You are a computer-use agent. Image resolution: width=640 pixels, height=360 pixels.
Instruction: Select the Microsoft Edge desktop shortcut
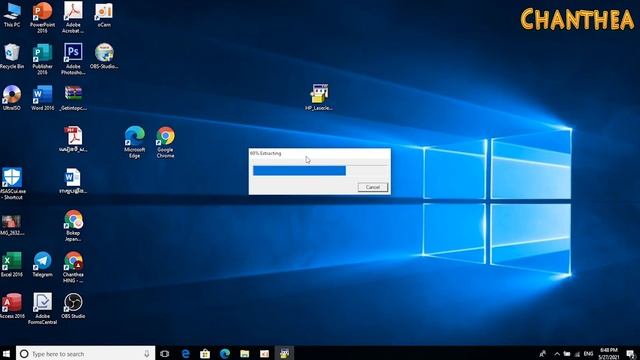pos(135,142)
